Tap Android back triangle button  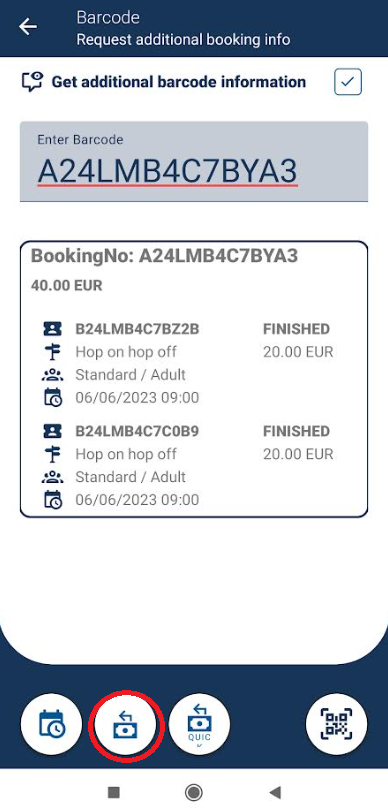coord(275,792)
